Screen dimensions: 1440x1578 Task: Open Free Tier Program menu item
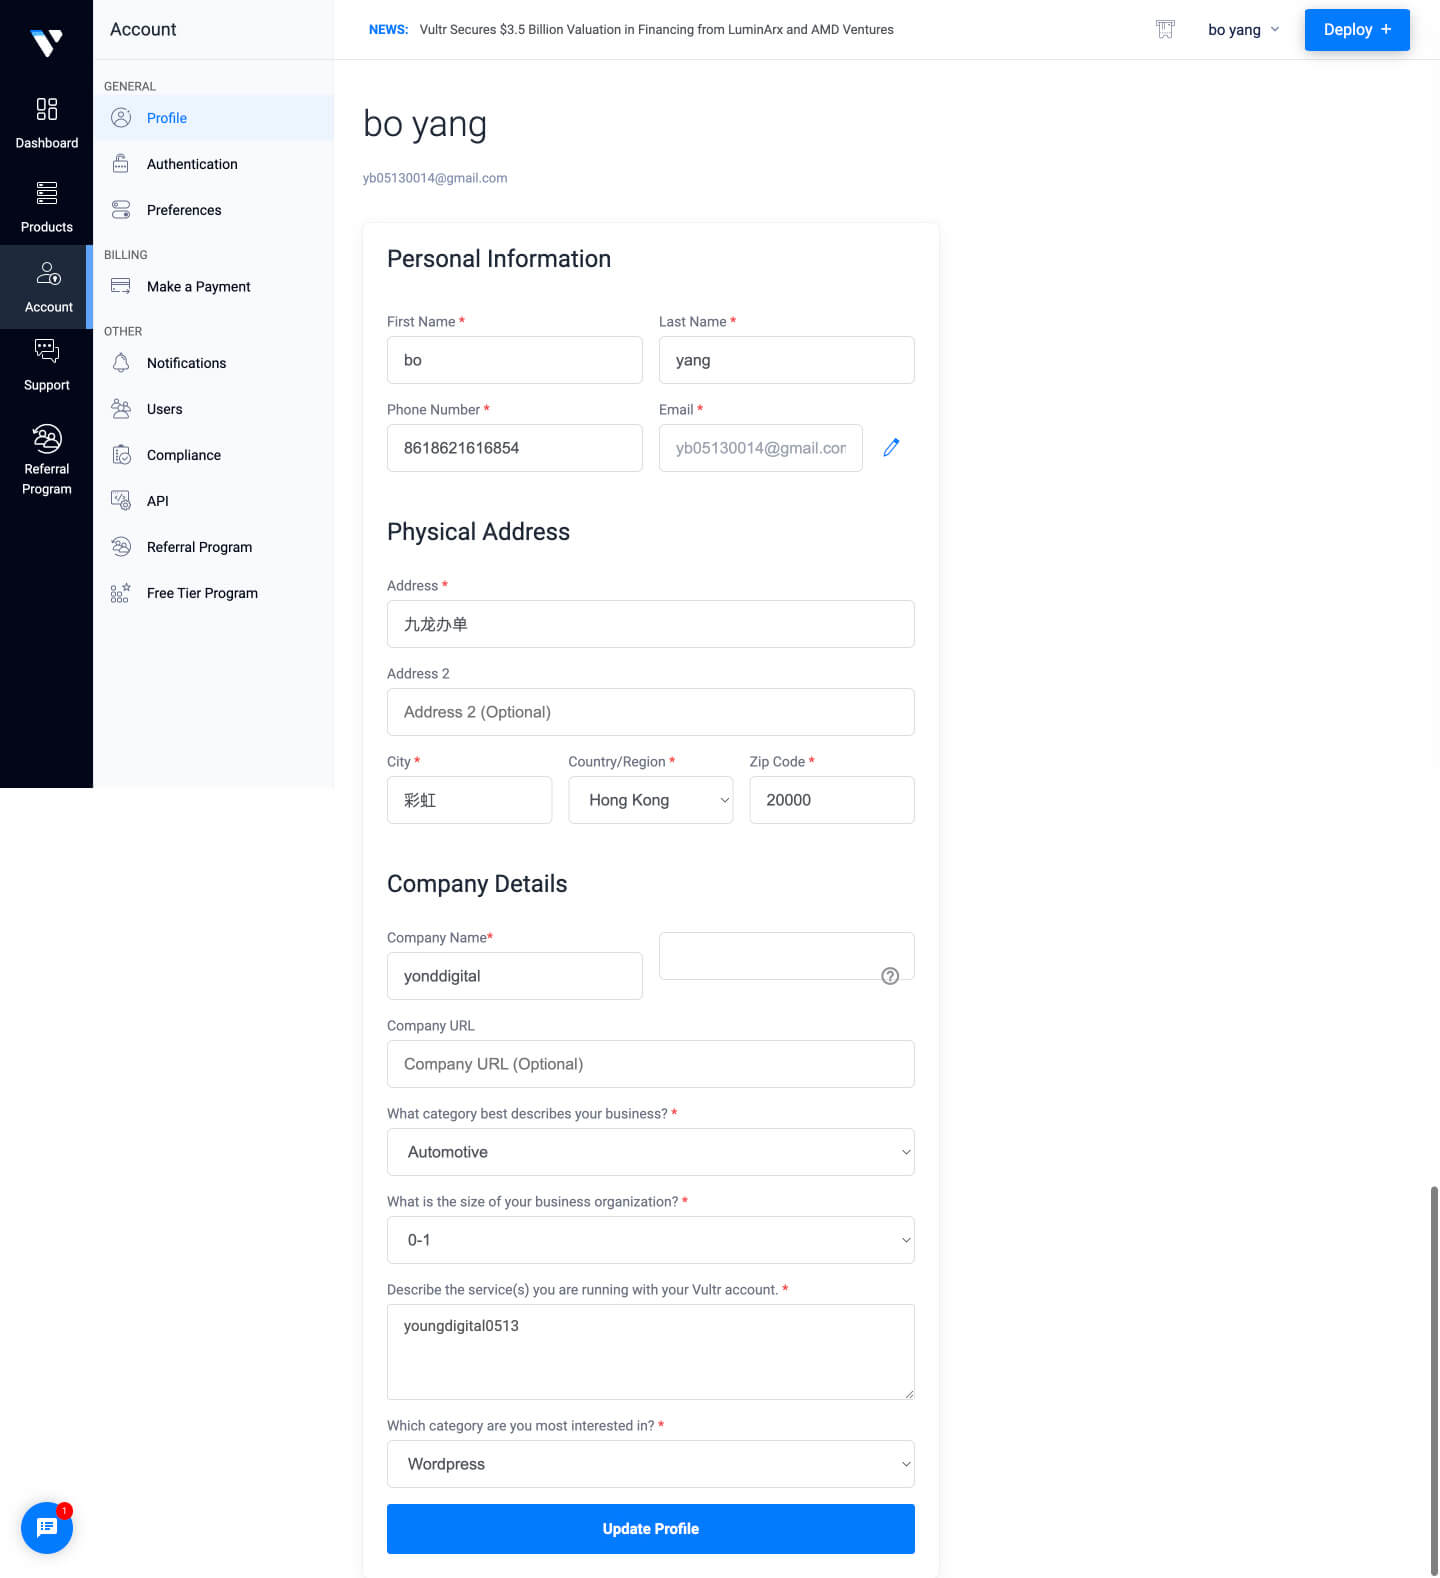pos(213,593)
